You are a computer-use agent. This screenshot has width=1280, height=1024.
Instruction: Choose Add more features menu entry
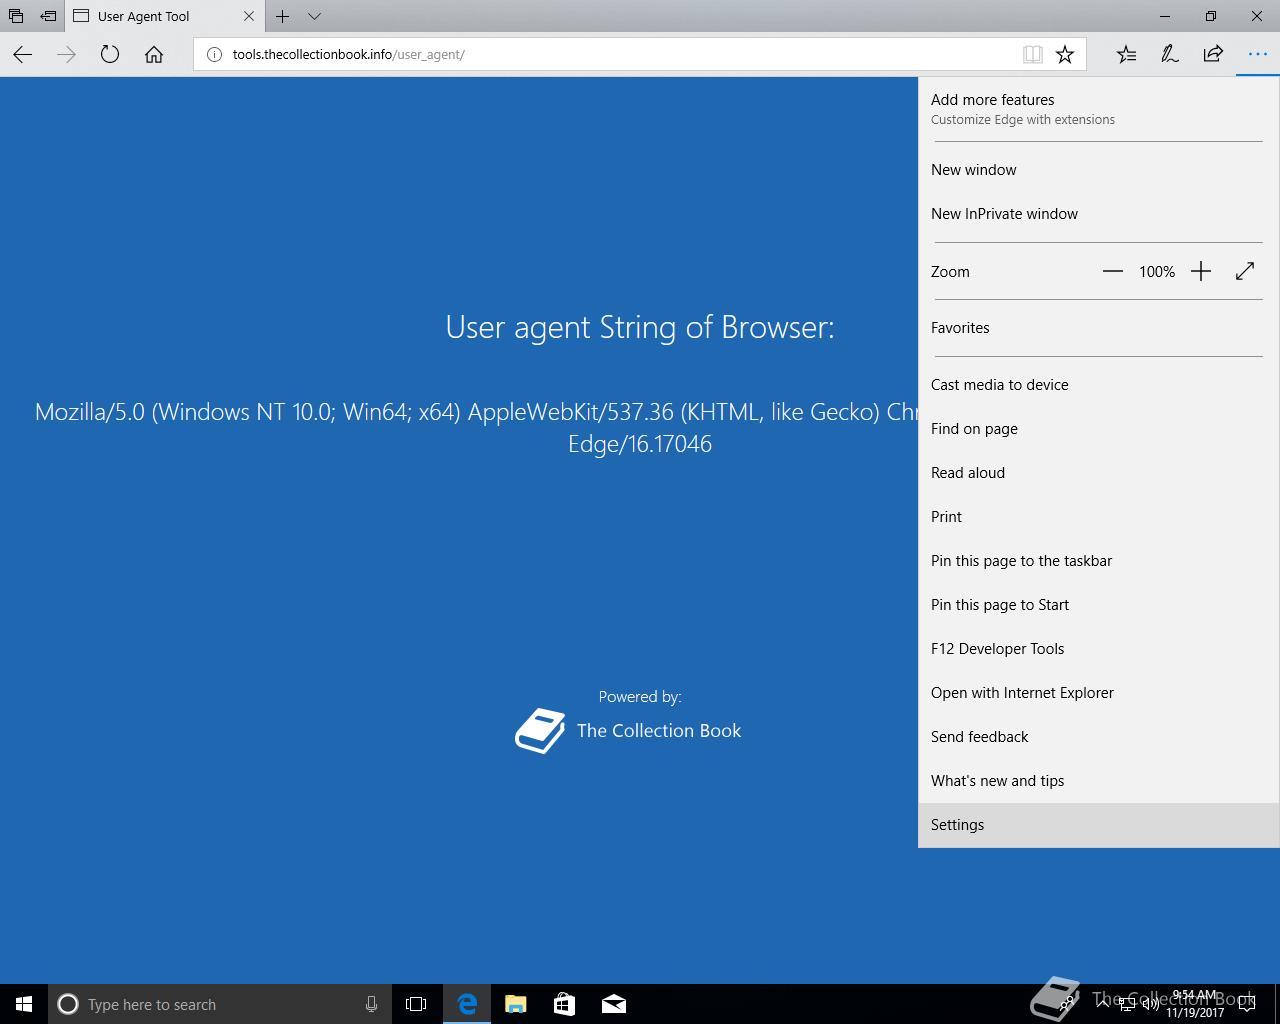[1098, 109]
